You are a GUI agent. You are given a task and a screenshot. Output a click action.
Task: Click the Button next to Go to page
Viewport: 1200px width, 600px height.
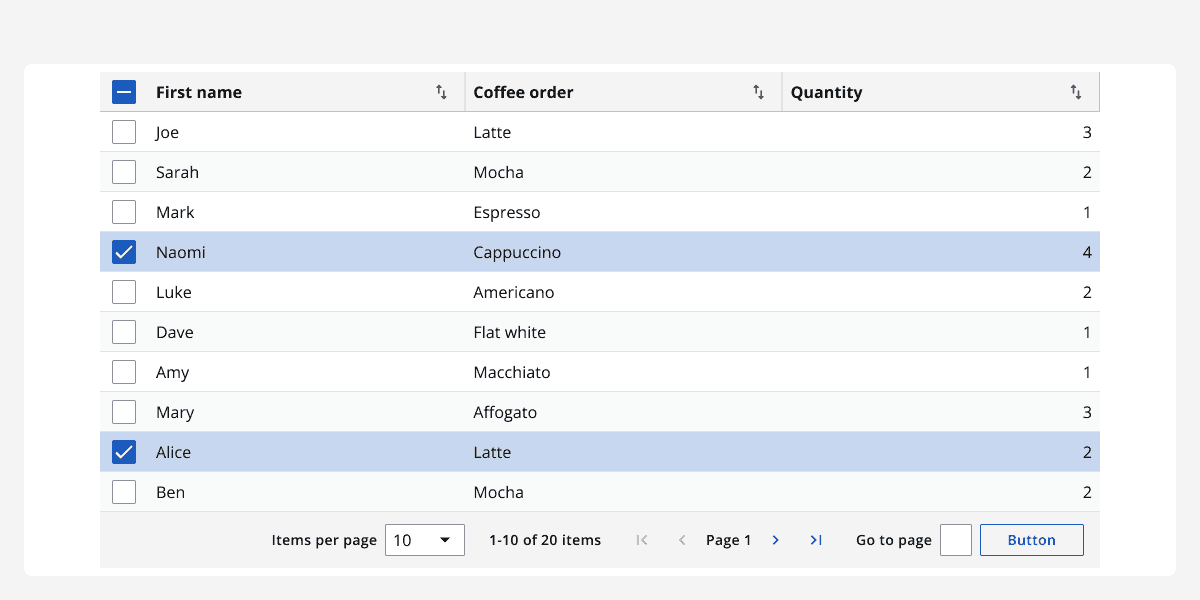pyautogui.click(x=1031, y=540)
